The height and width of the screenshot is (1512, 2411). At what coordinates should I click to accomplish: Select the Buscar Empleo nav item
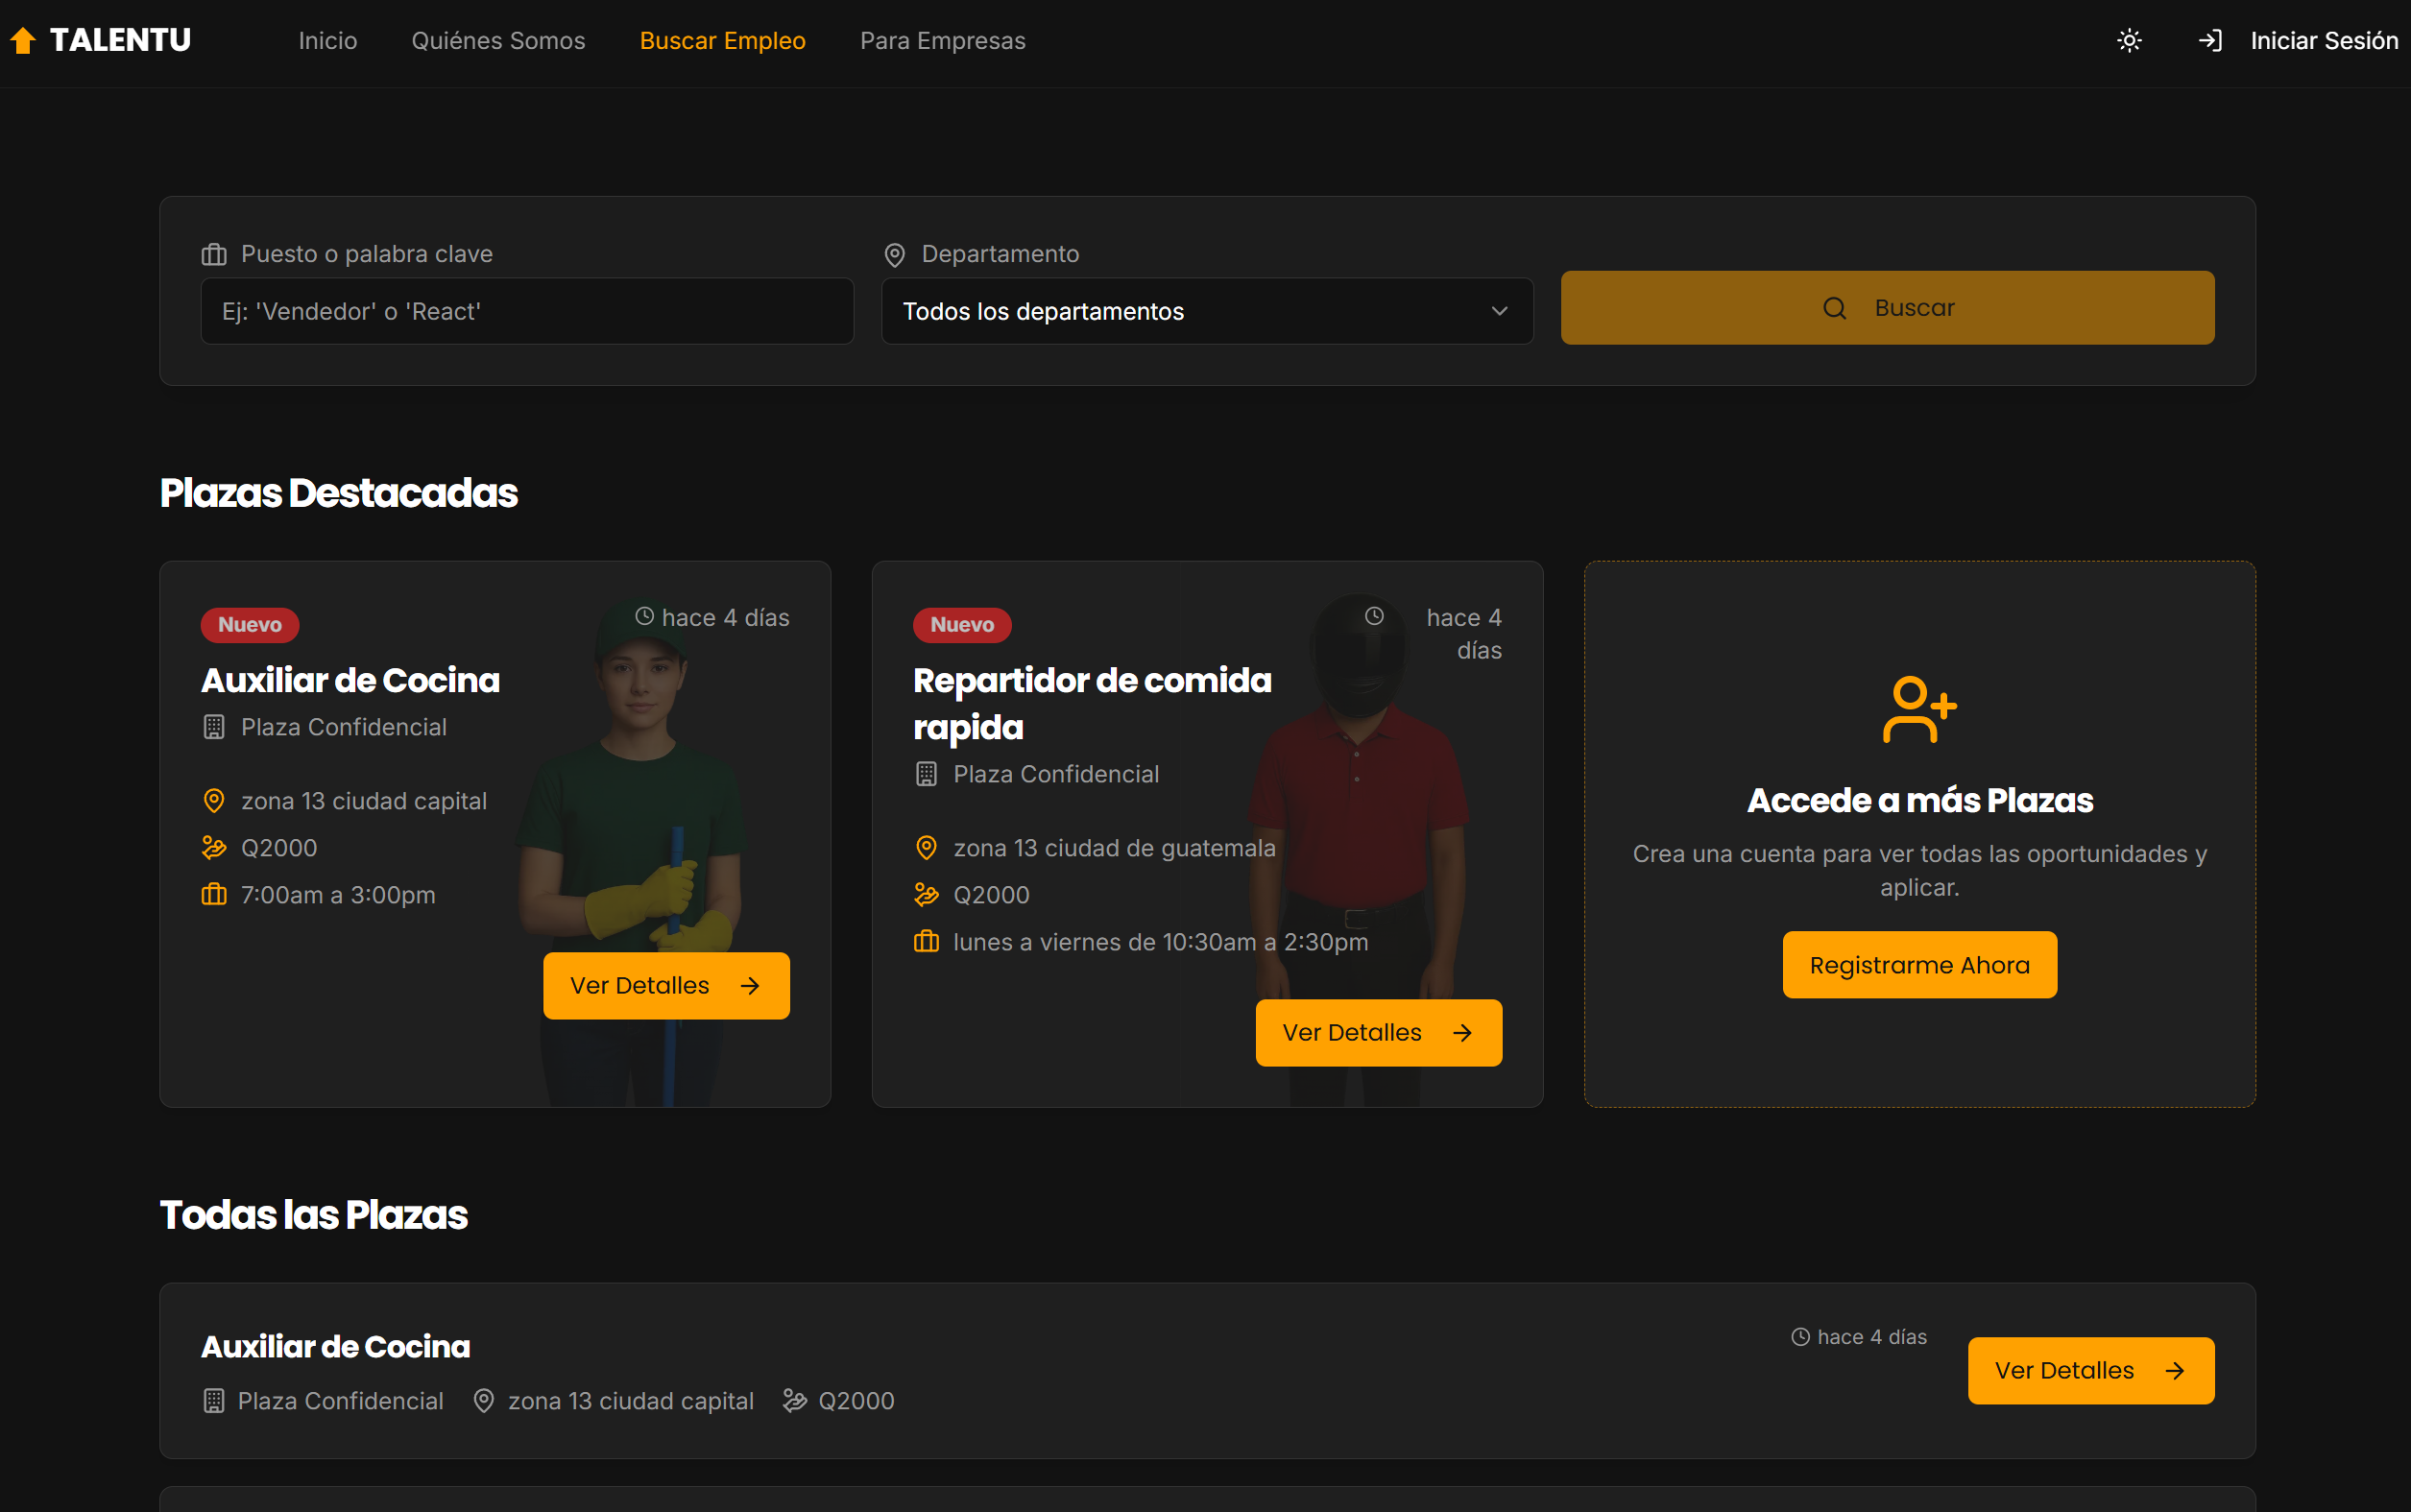coord(723,41)
